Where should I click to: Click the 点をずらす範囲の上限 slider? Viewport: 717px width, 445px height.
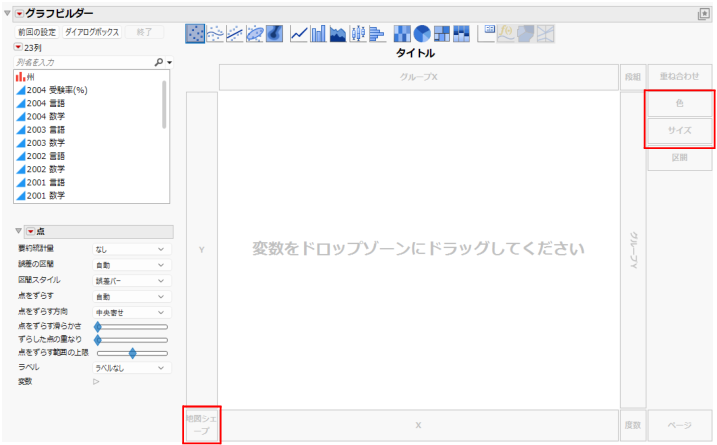tap(132, 353)
